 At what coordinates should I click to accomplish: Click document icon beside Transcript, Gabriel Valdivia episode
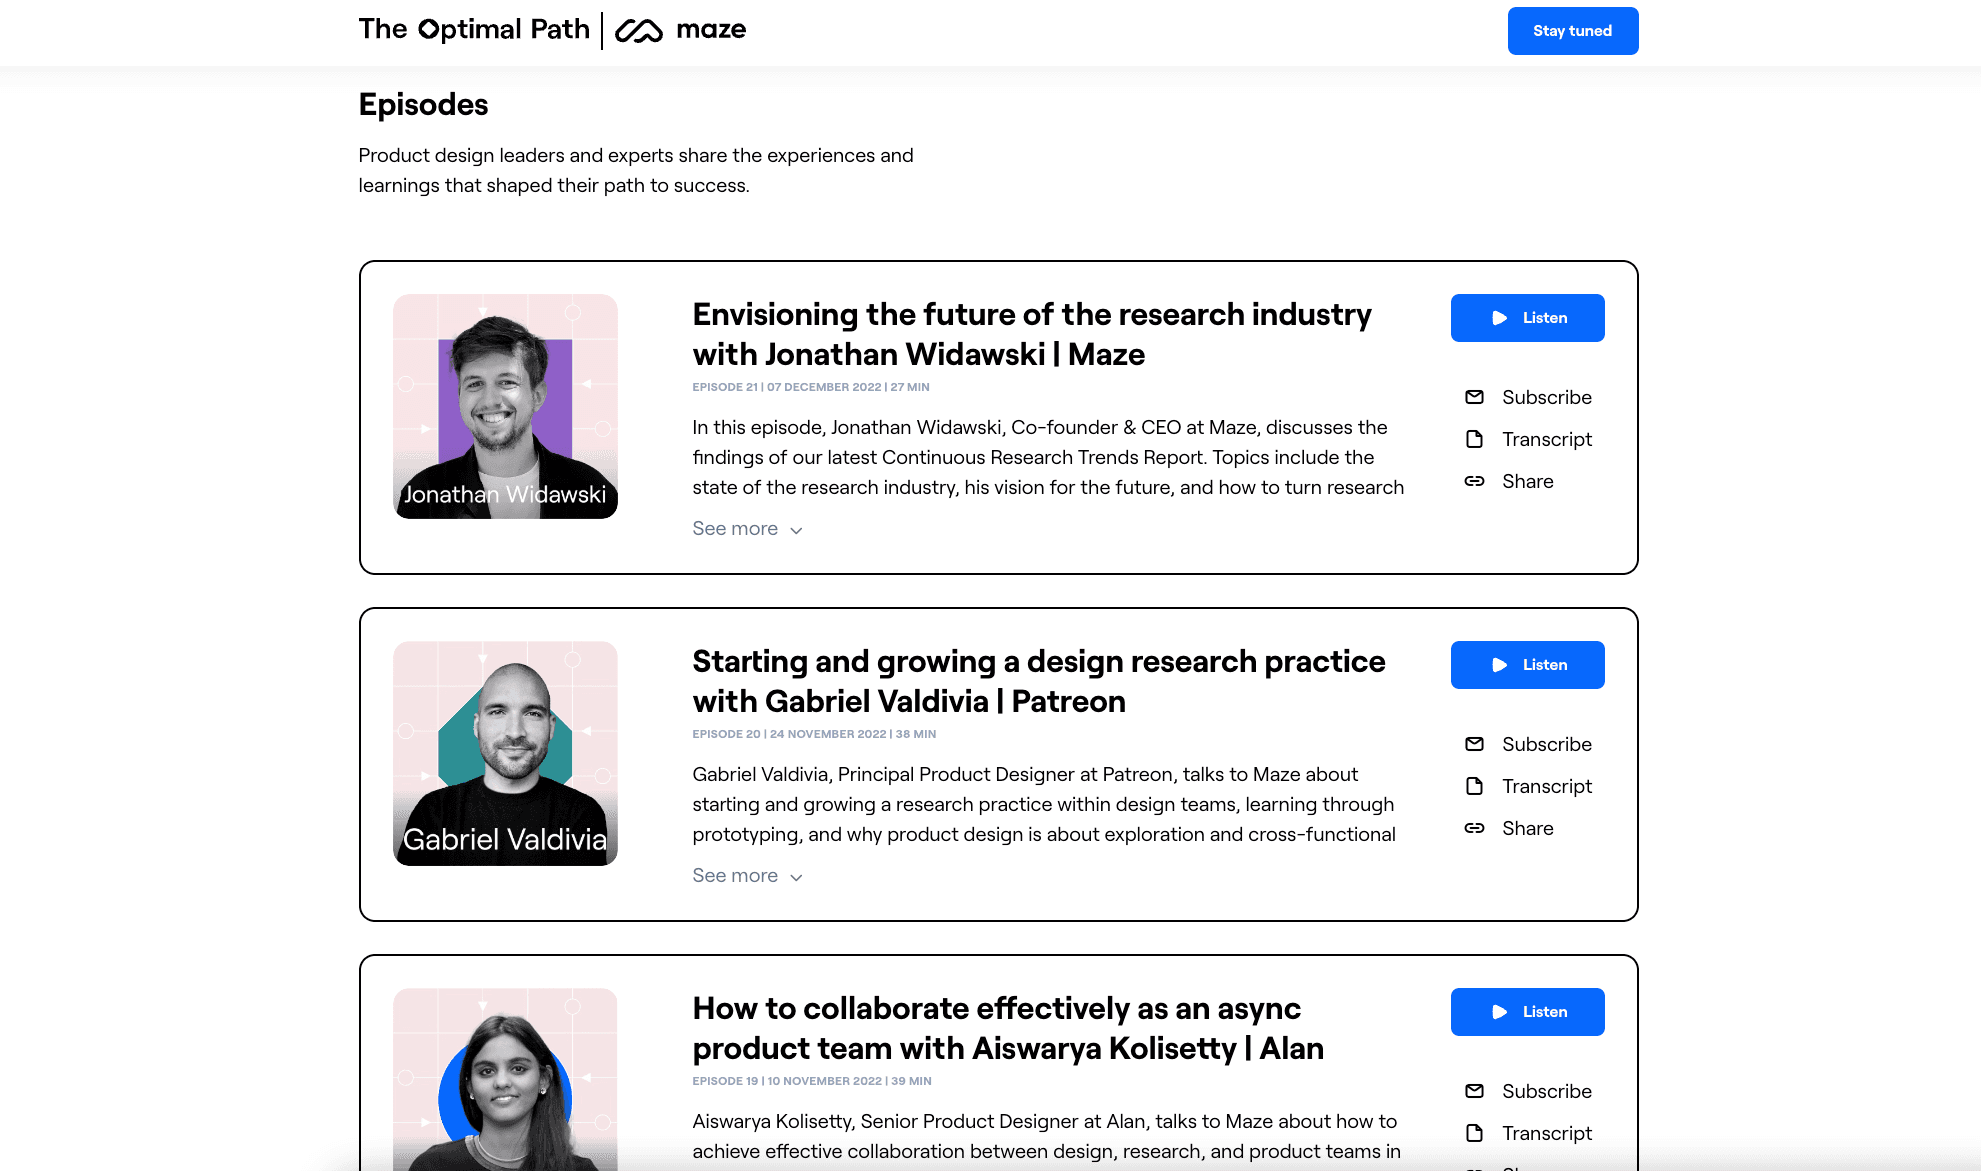click(x=1474, y=786)
